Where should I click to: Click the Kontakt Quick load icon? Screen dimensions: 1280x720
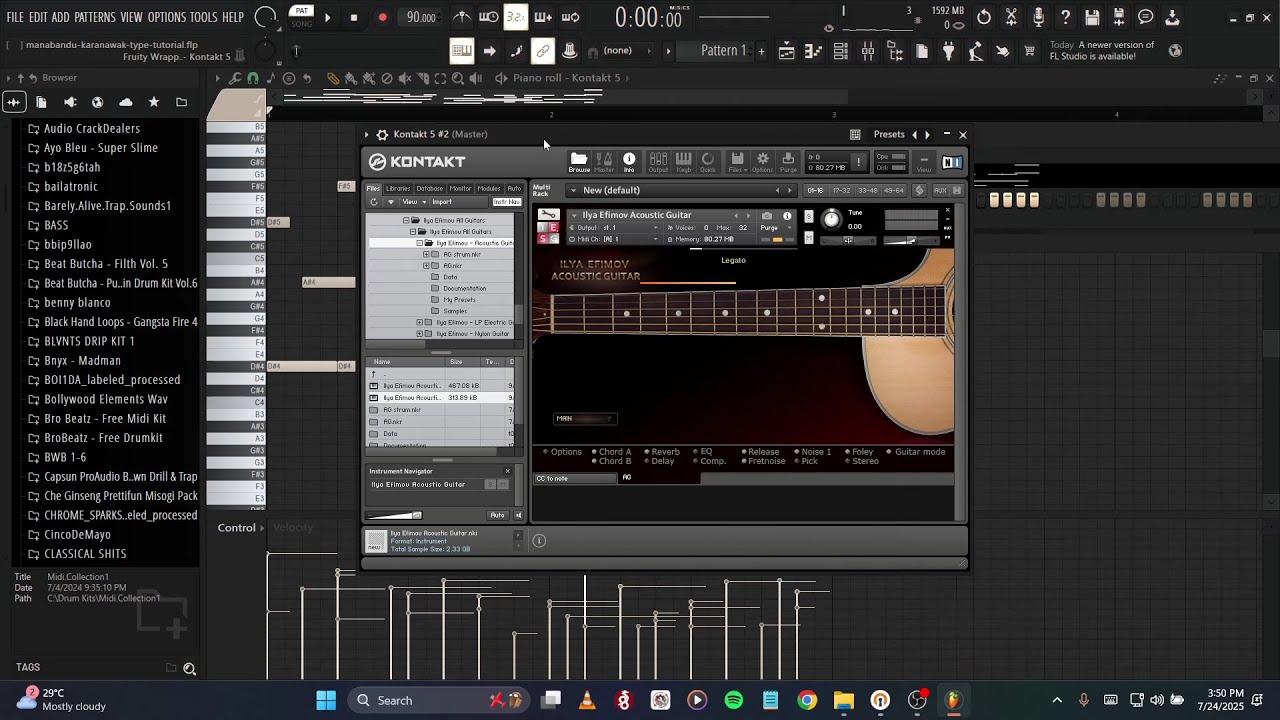(708, 162)
